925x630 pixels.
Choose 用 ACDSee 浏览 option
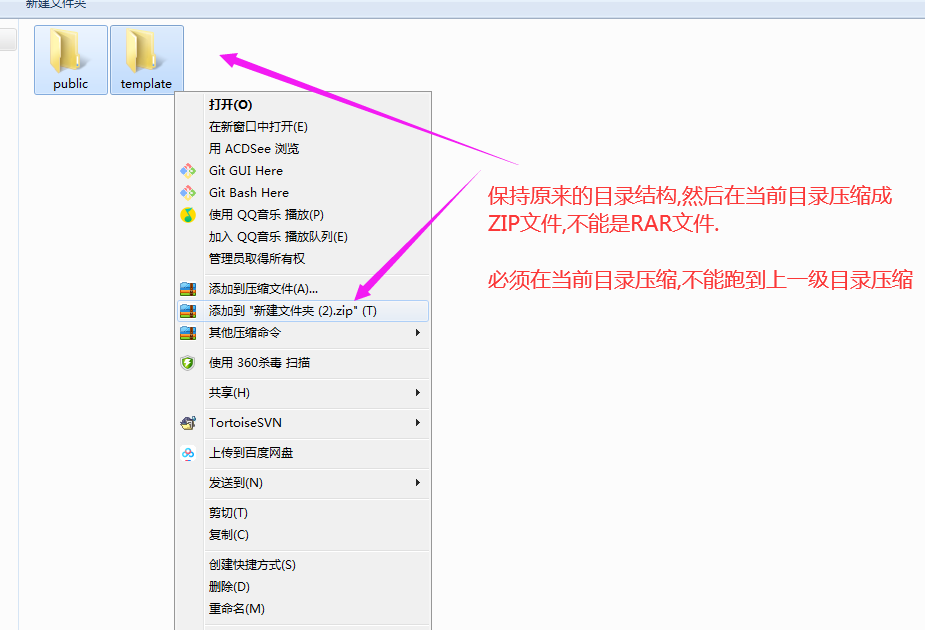(254, 149)
